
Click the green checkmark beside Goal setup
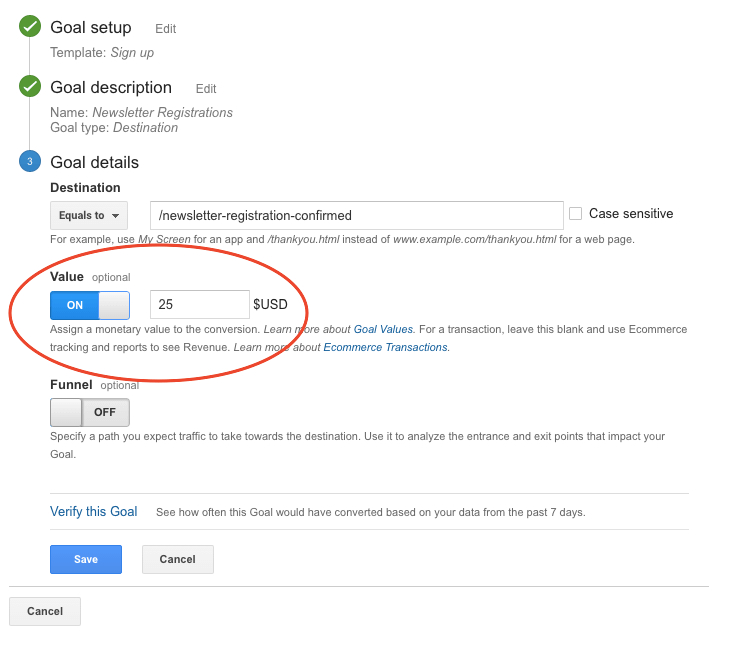click(30, 26)
